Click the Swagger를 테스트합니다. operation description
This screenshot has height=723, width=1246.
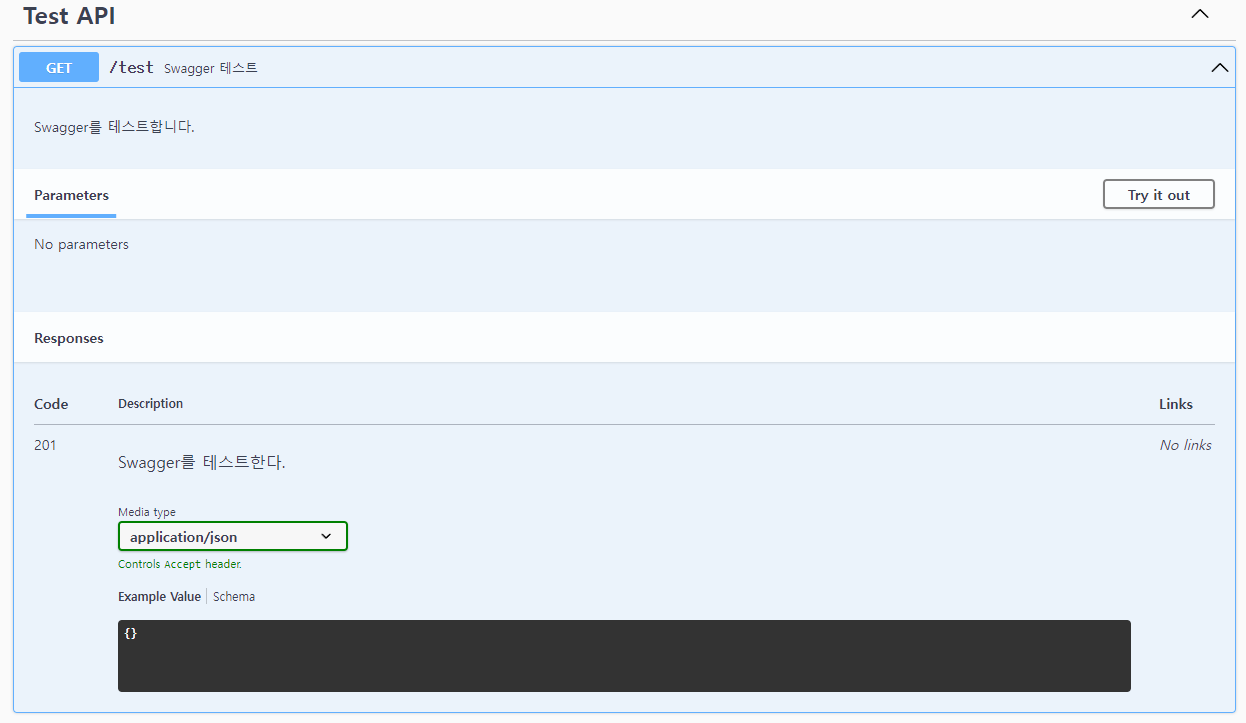(114, 127)
